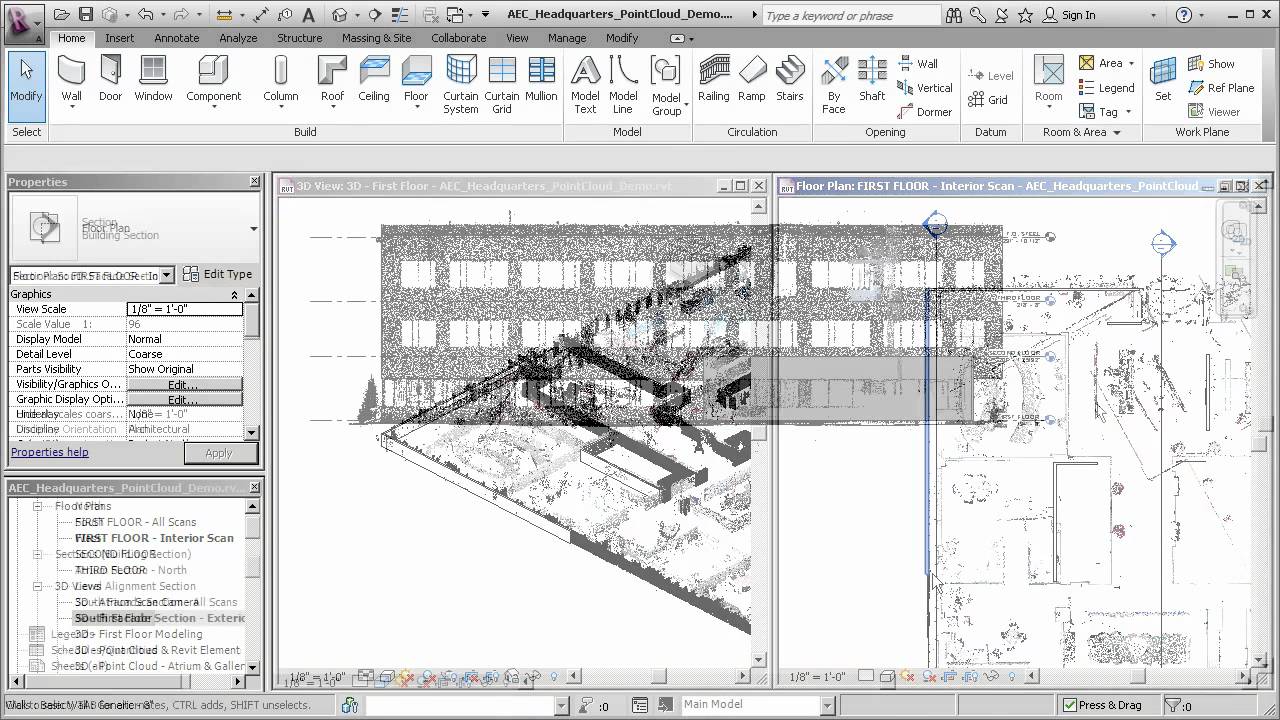Open the Properties help link
The width and height of the screenshot is (1280, 720).
click(49, 452)
